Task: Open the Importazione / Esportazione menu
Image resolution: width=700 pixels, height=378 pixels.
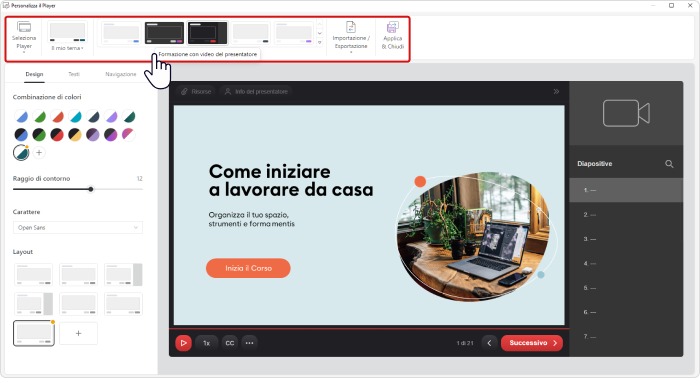Action: click(351, 37)
